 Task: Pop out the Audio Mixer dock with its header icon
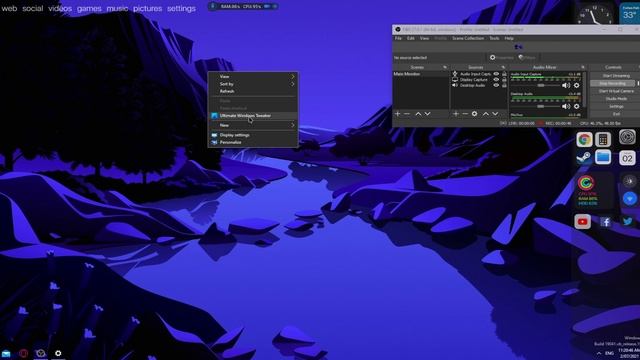[582, 67]
